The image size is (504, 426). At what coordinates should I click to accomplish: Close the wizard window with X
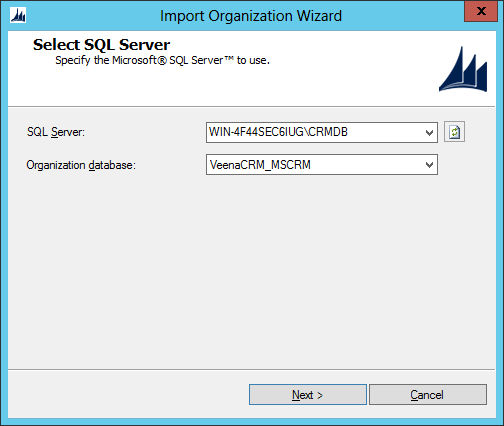(481, 11)
